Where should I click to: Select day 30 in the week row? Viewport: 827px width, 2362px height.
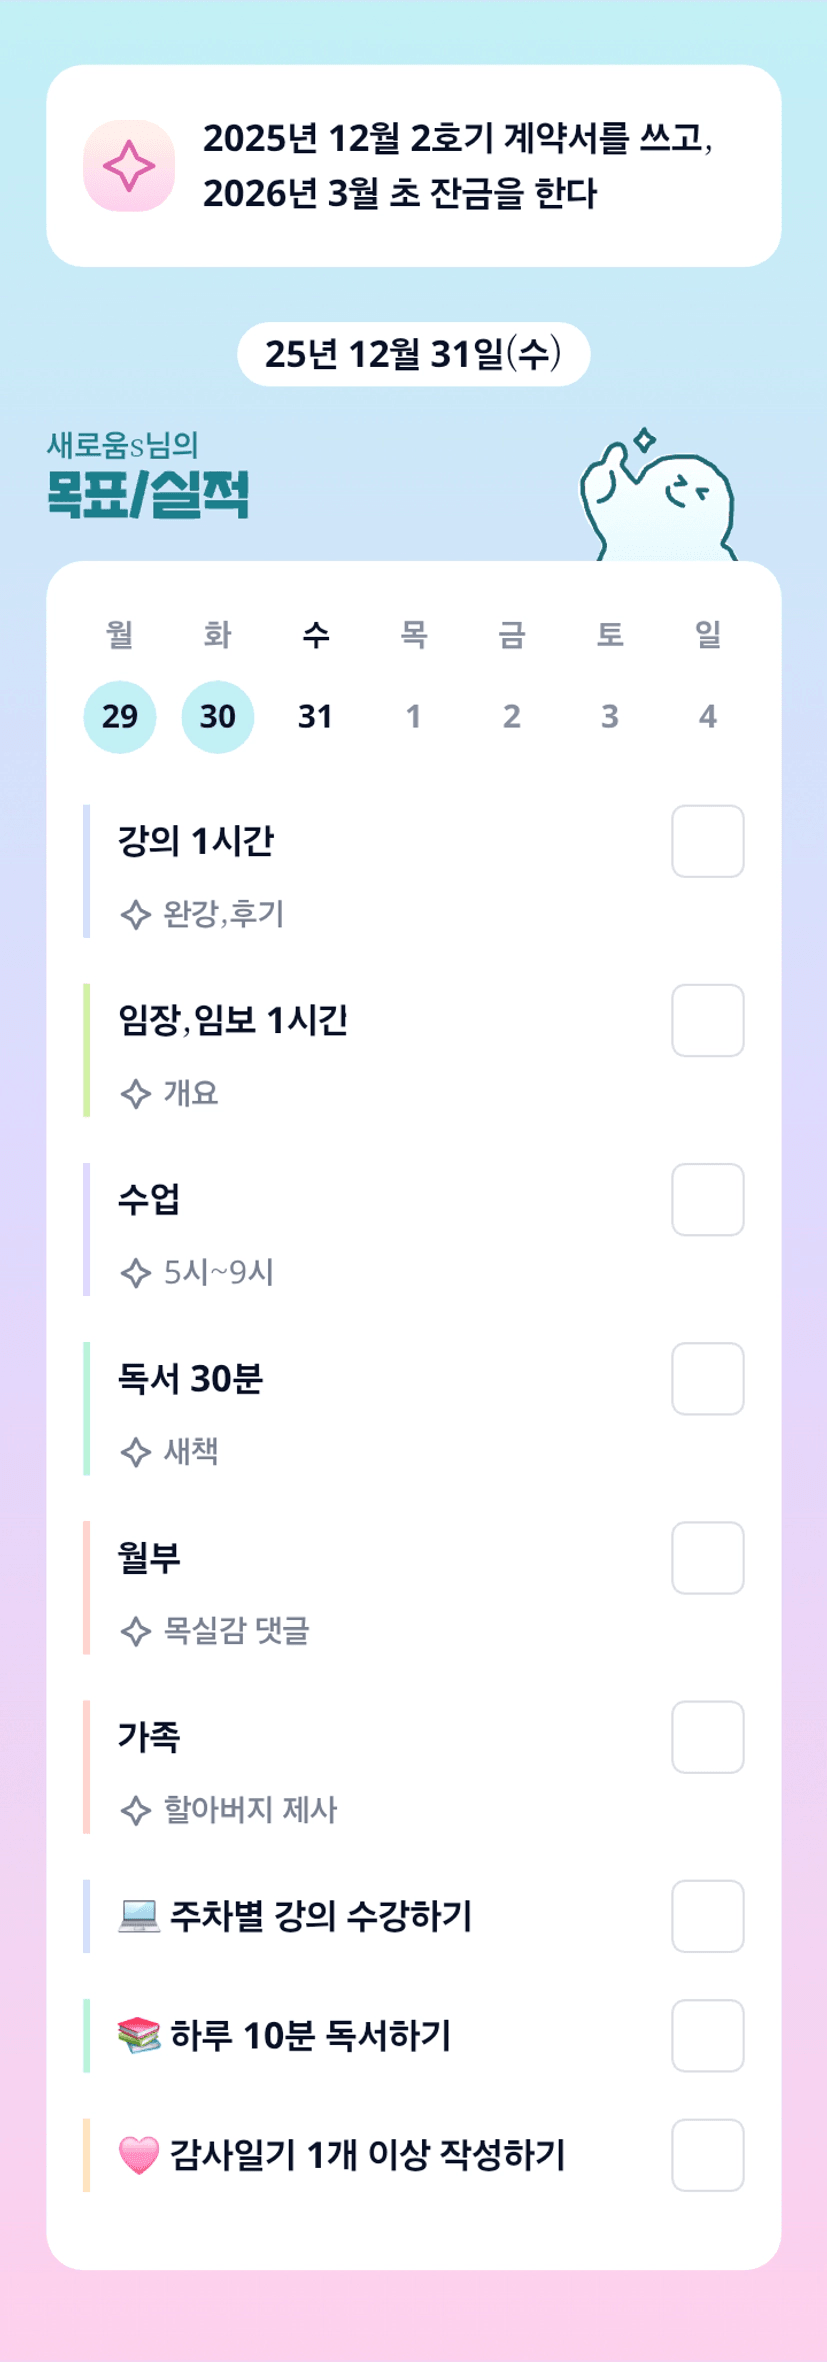[x=217, y=716]
